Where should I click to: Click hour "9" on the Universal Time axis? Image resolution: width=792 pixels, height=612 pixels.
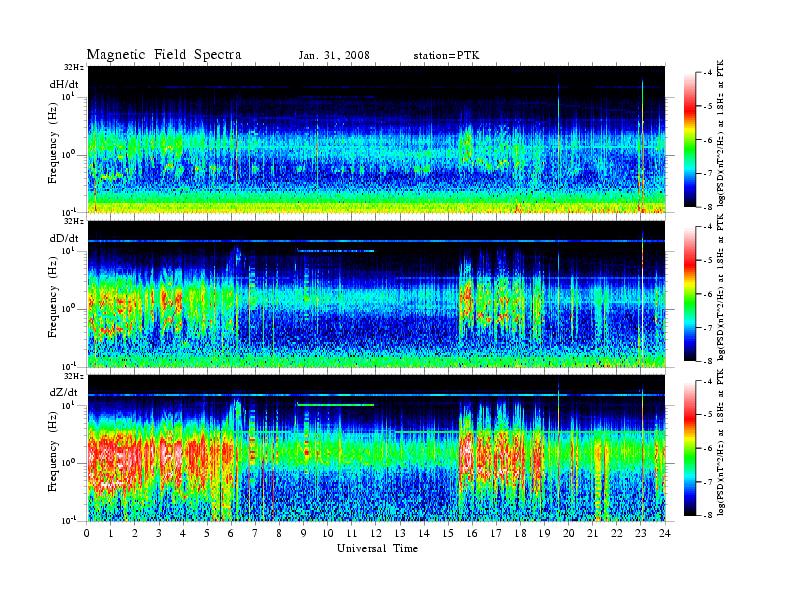303,533
